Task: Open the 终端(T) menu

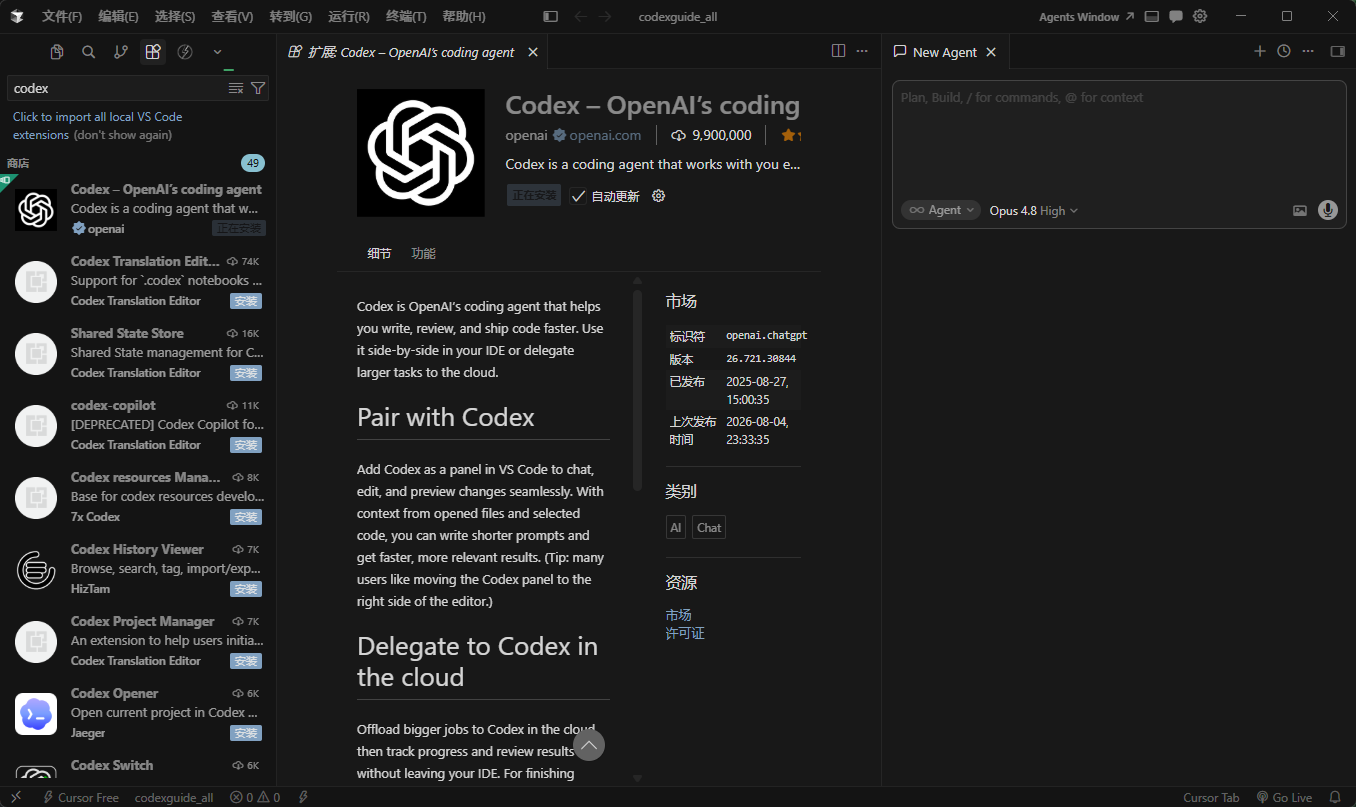Action: tap(406, 17)
